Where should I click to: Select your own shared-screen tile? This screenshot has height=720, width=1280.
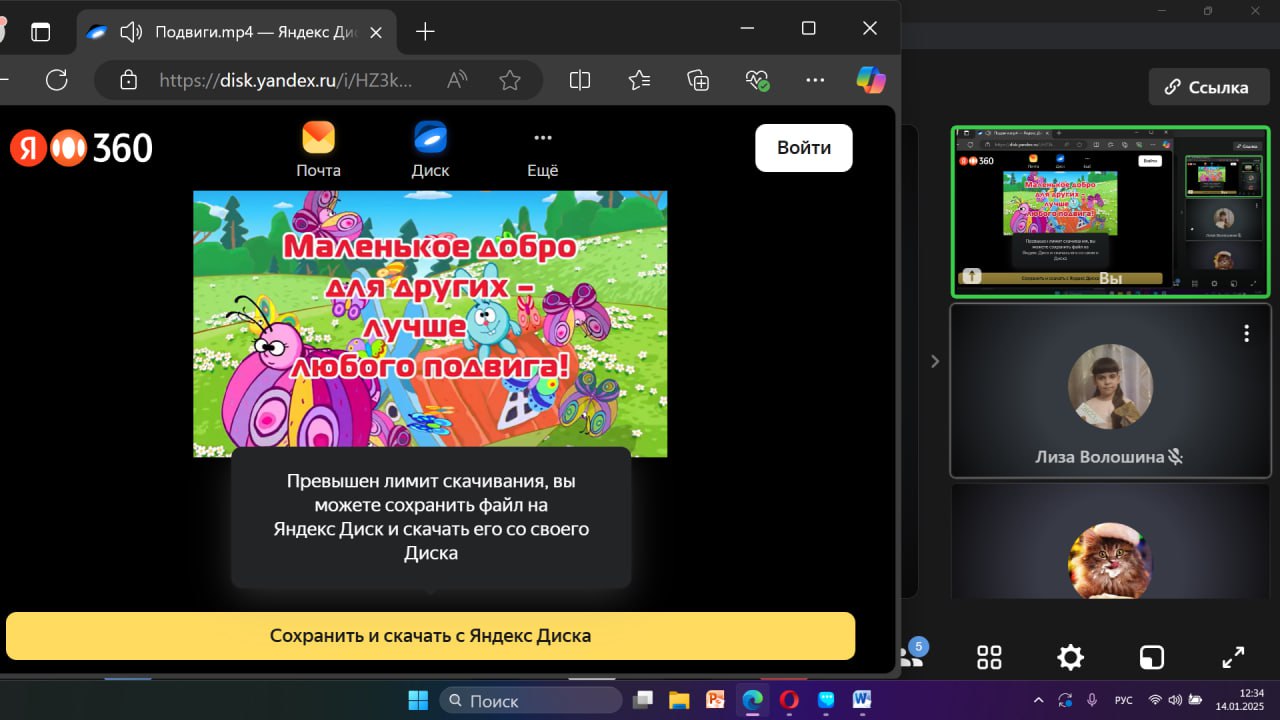(x=1110, y=212)
